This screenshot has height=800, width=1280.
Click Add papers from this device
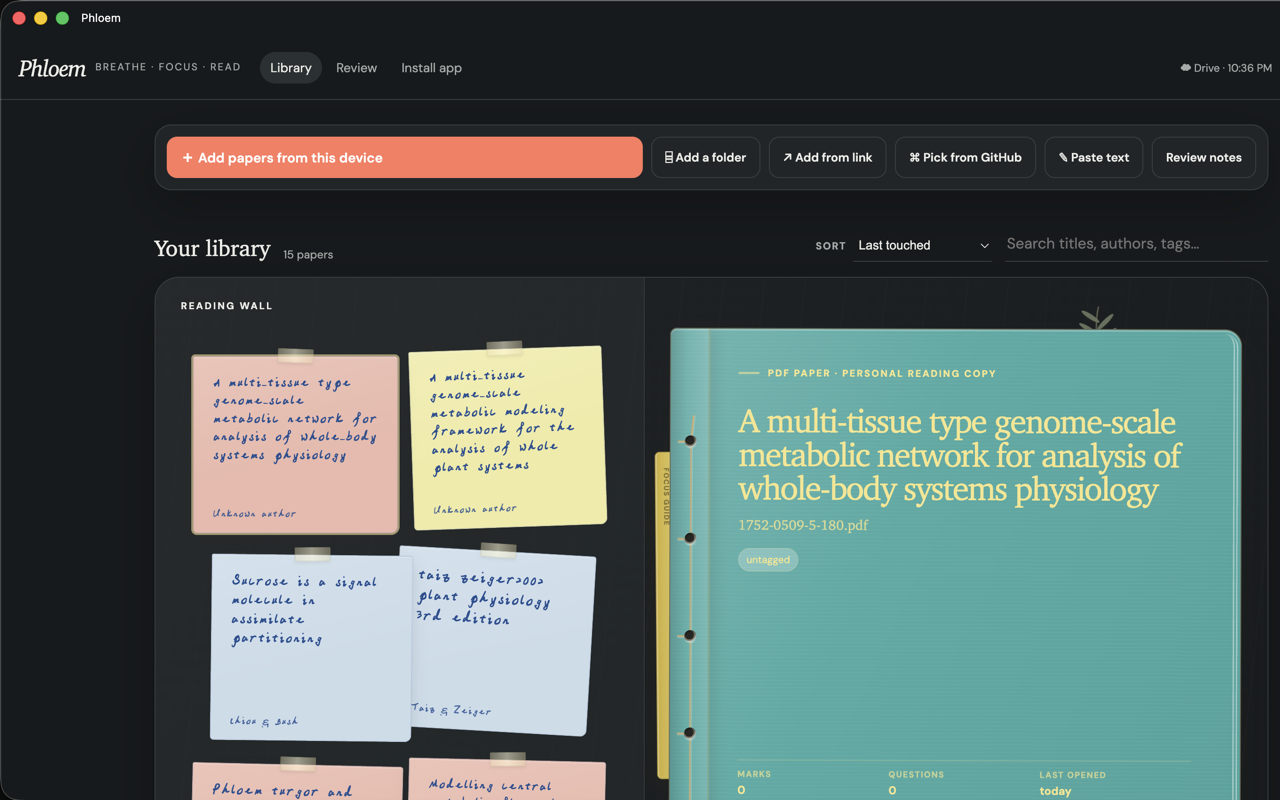coord(404,158)
